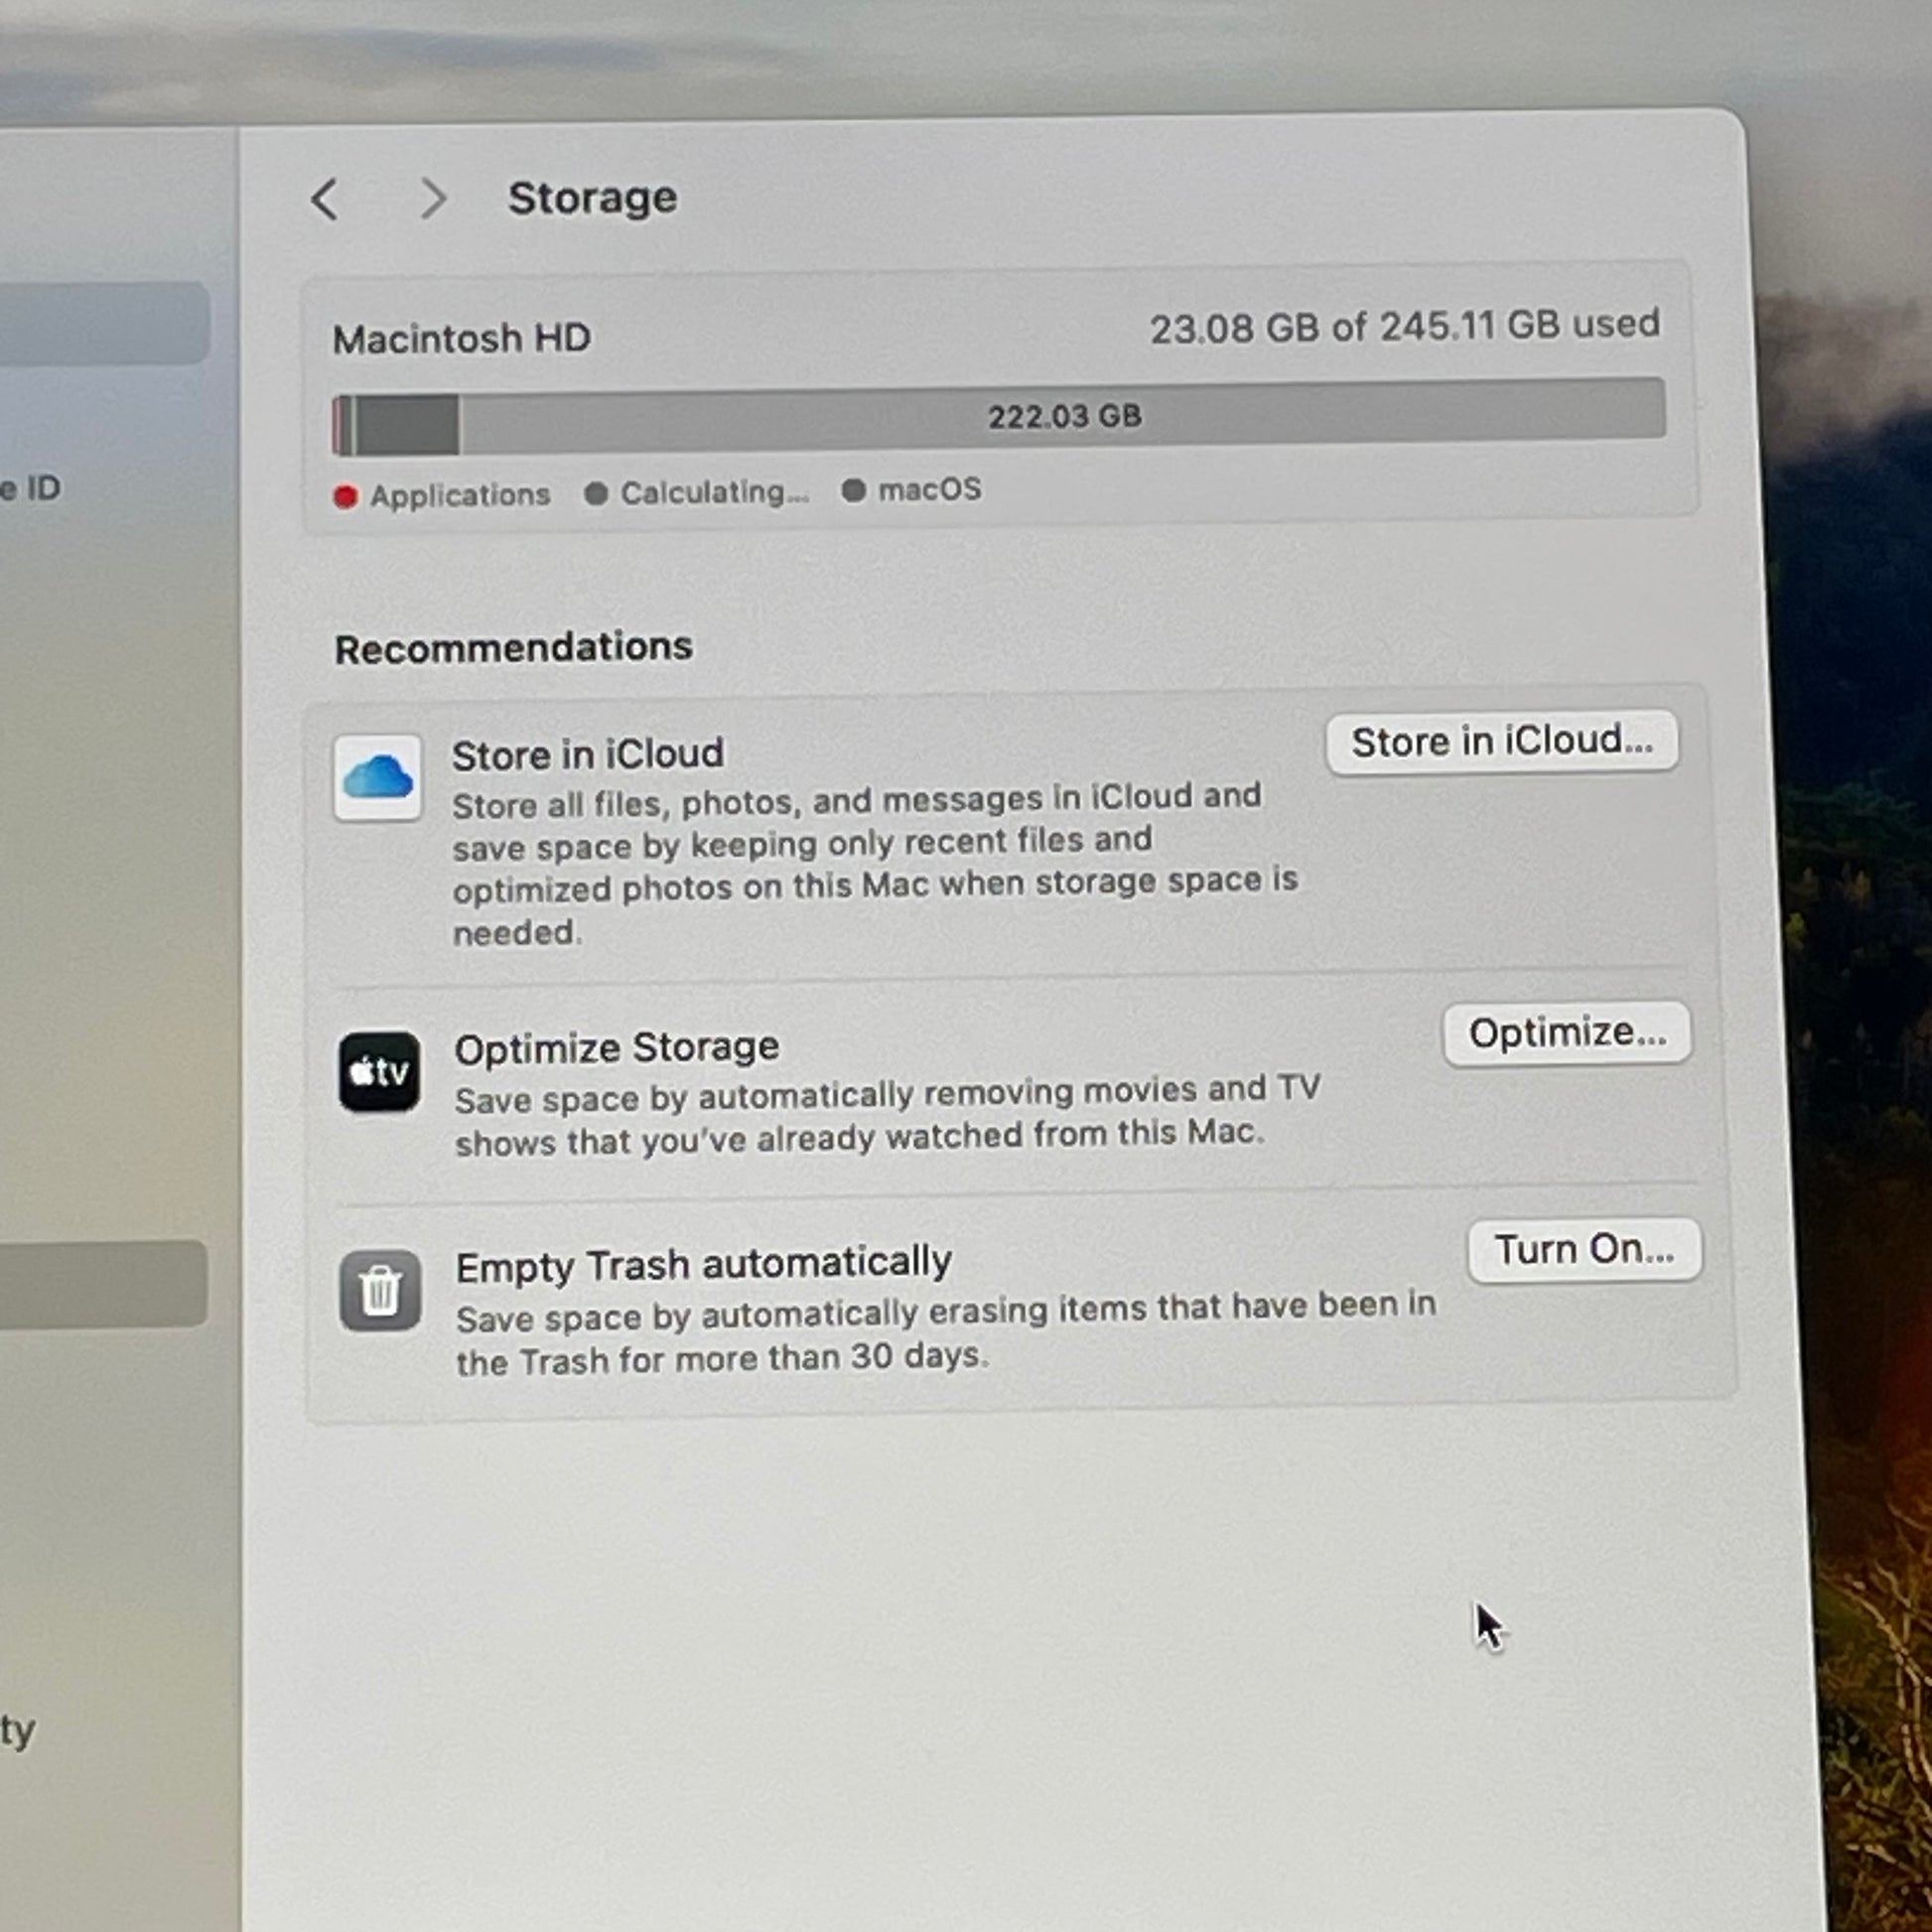Image resolution: width=1932 pixels, height=1932 pixels.
Task: Click the iCloud cloud icon
Action: click(377, 777)
